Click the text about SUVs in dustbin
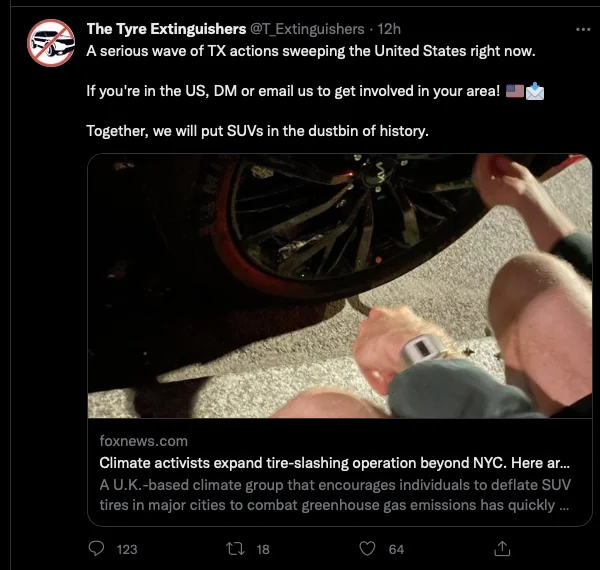This screenshot has height=570, width=600. [x=258, y=131]
